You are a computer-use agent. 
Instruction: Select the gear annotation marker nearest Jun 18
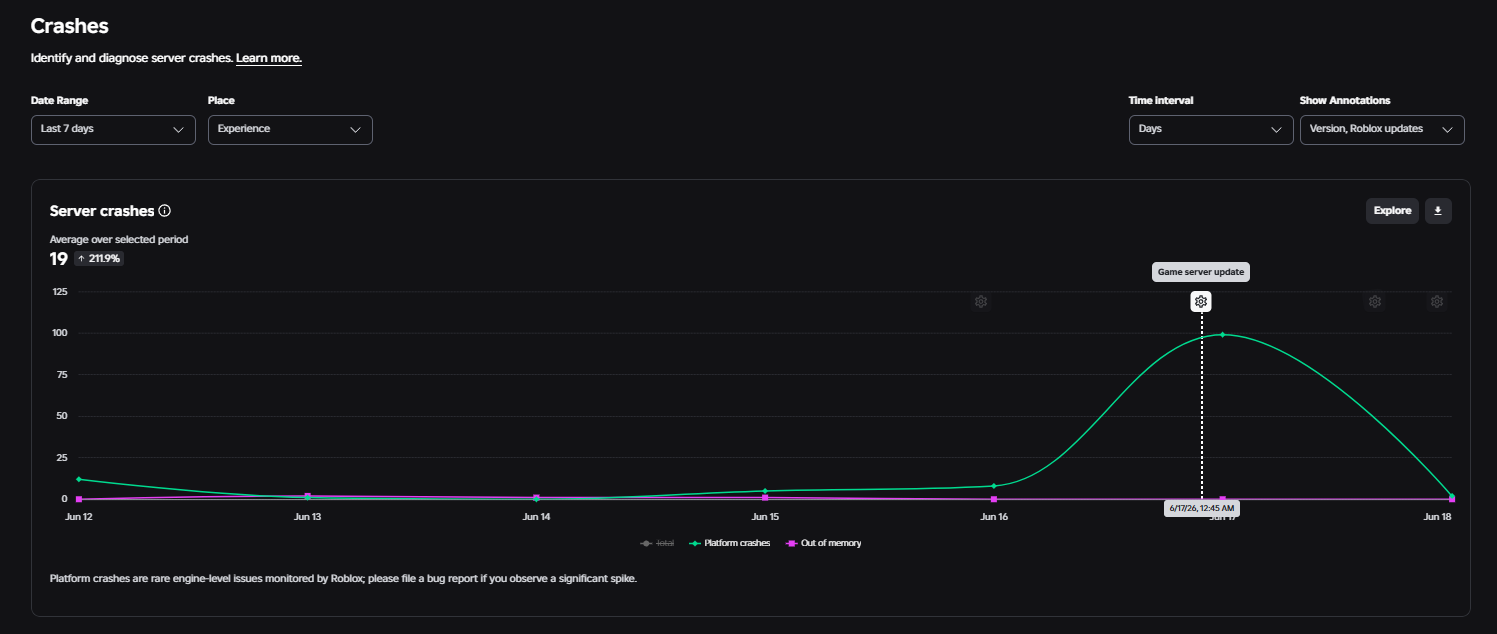pos(1437,301)
